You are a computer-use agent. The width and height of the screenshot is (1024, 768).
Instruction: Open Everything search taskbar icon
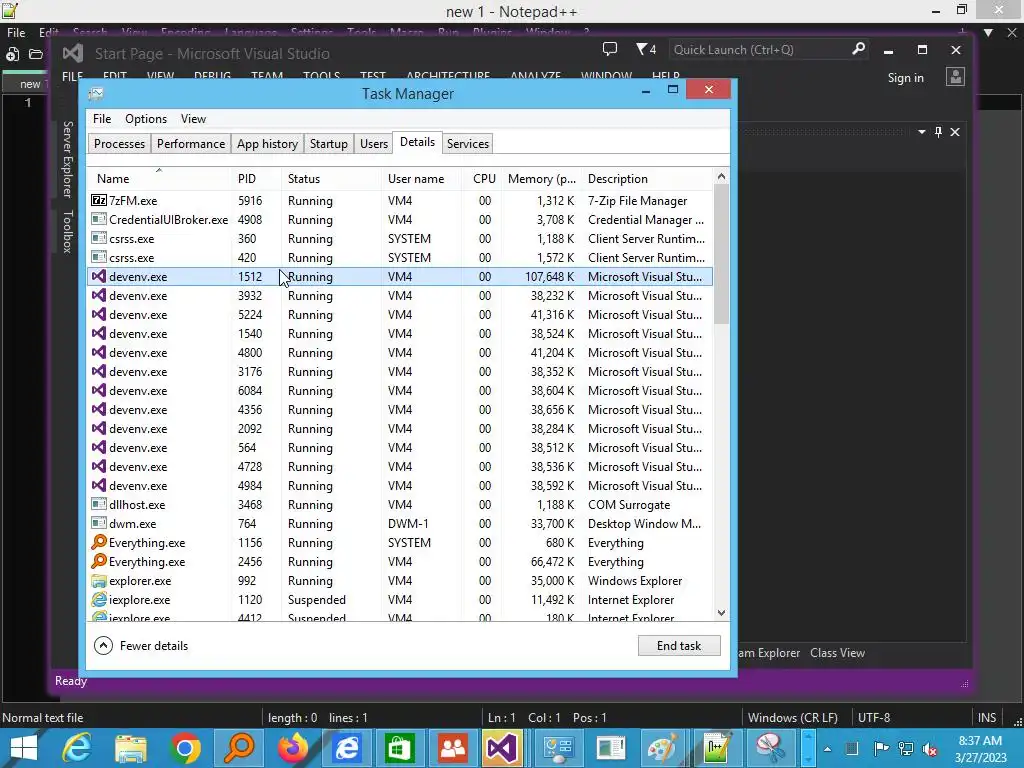click(238, 748)
